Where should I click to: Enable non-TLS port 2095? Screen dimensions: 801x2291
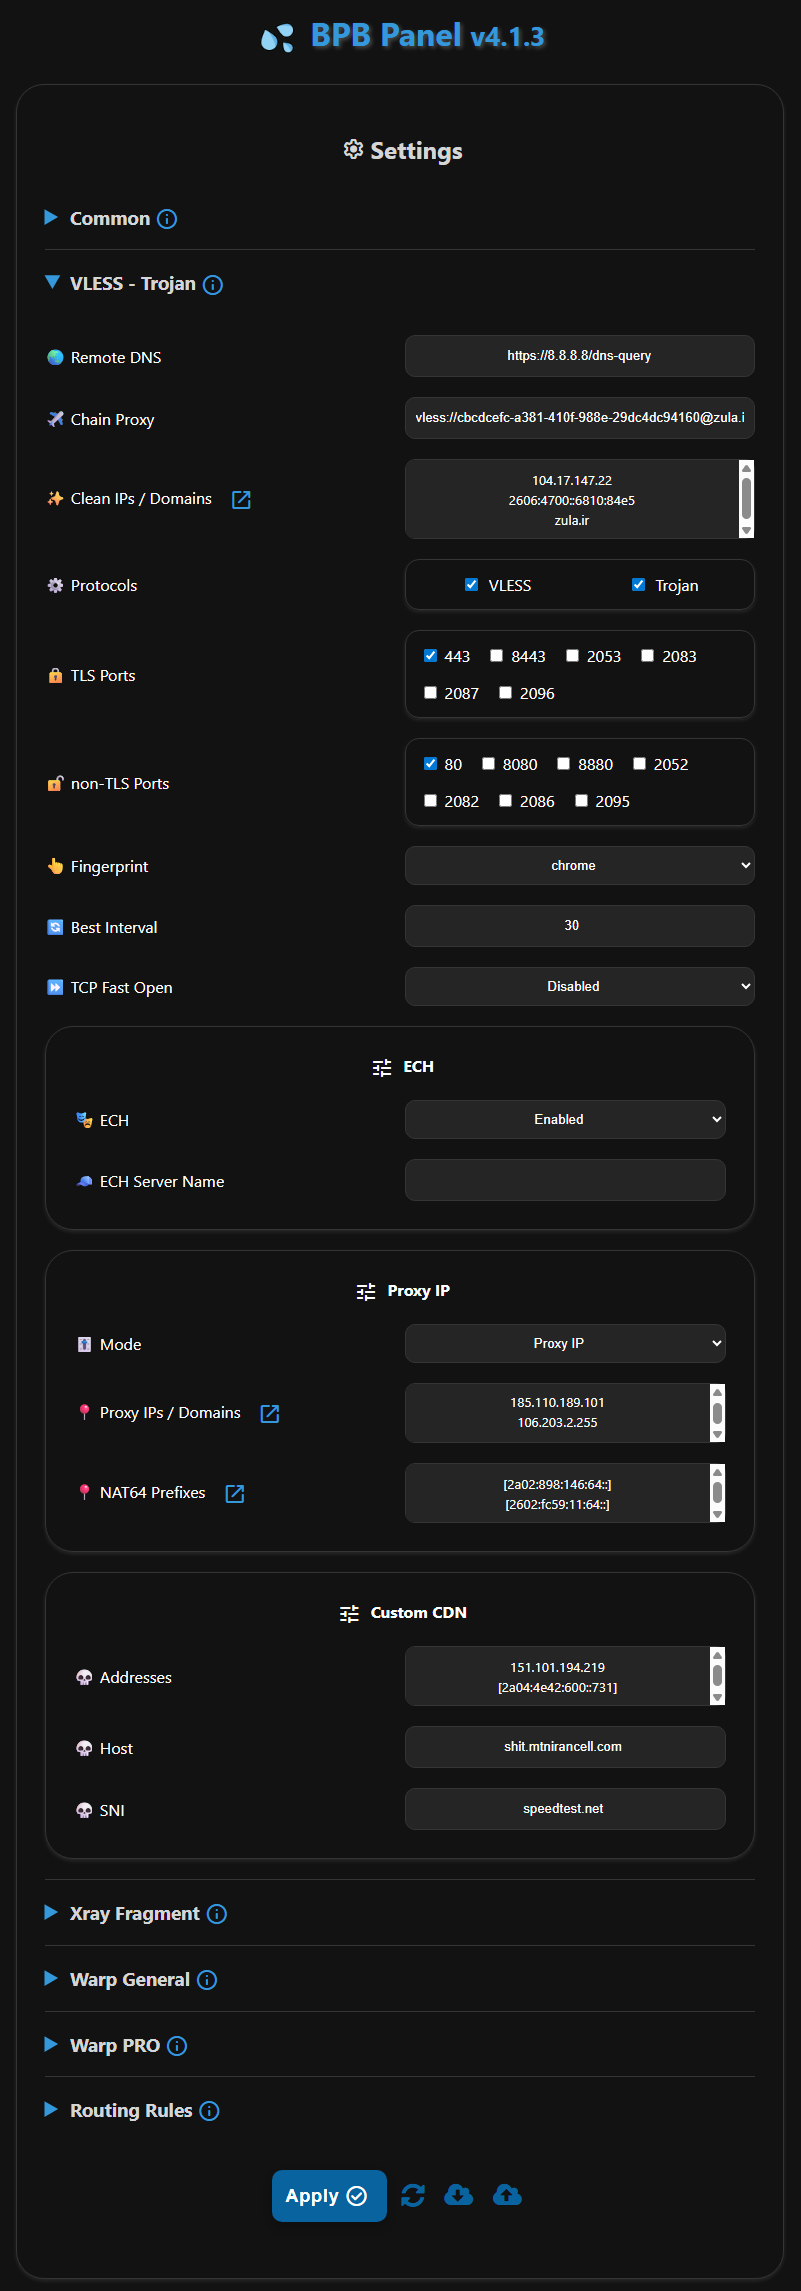(x=581, y=801)
